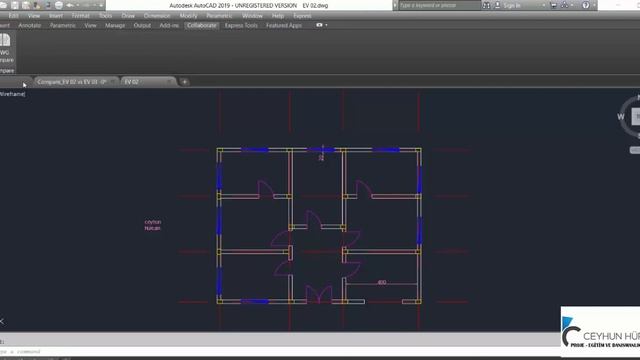The width and height of the screenshot is (640, 360).
Task: Switch to Featured Apps ribbon tab
Action: 284,25
